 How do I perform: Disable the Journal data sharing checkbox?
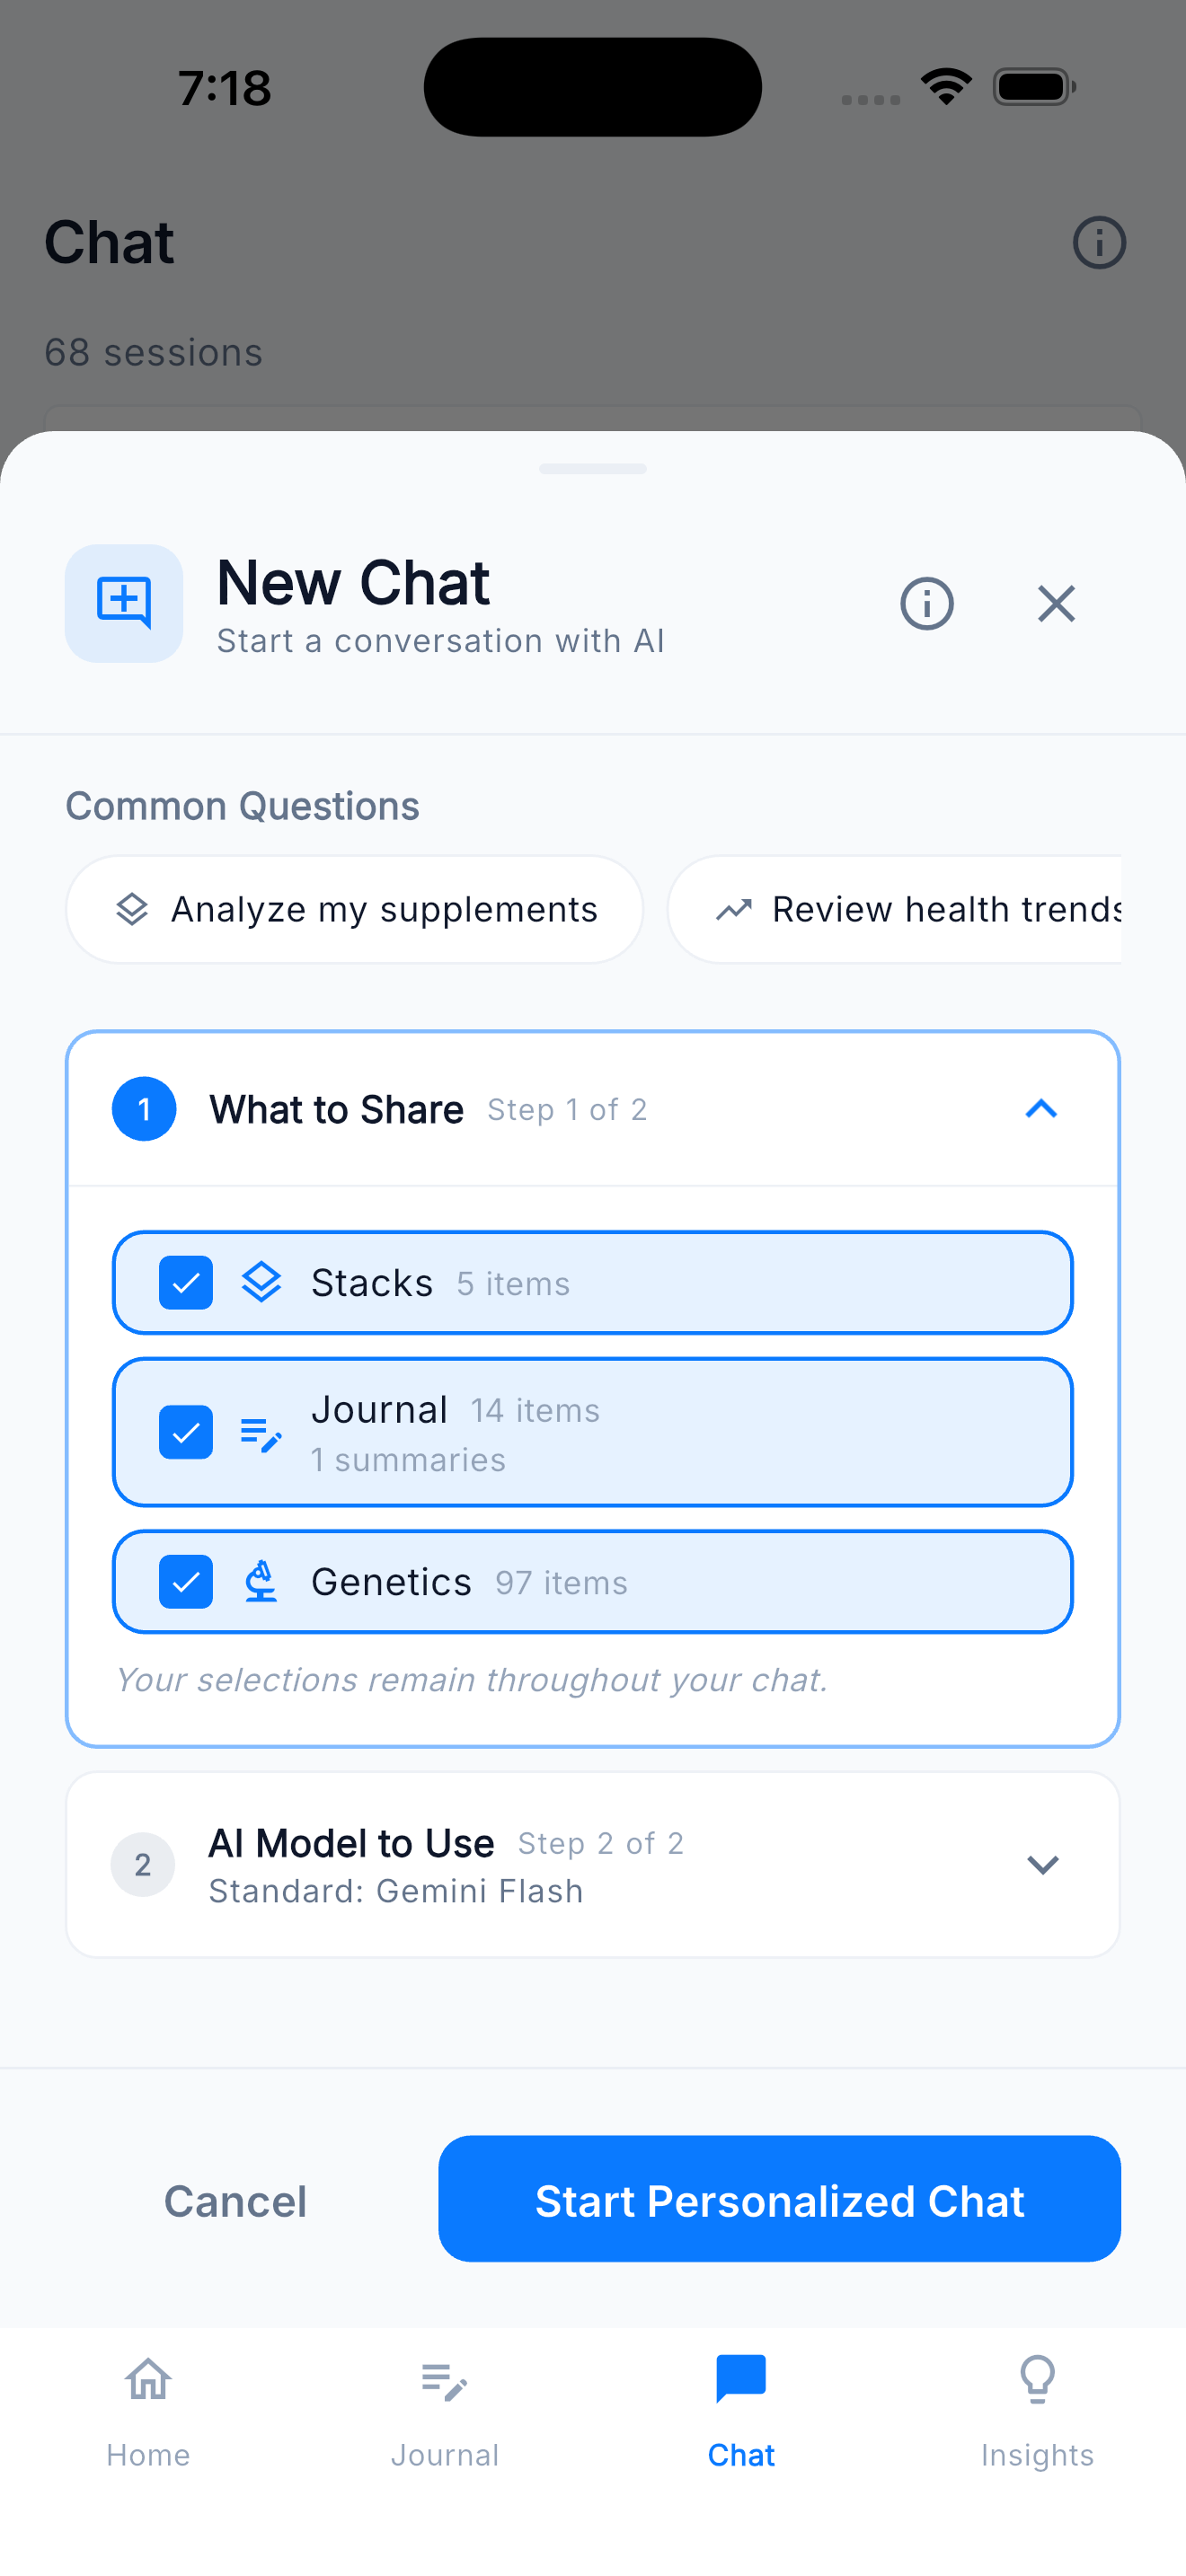185,1433
